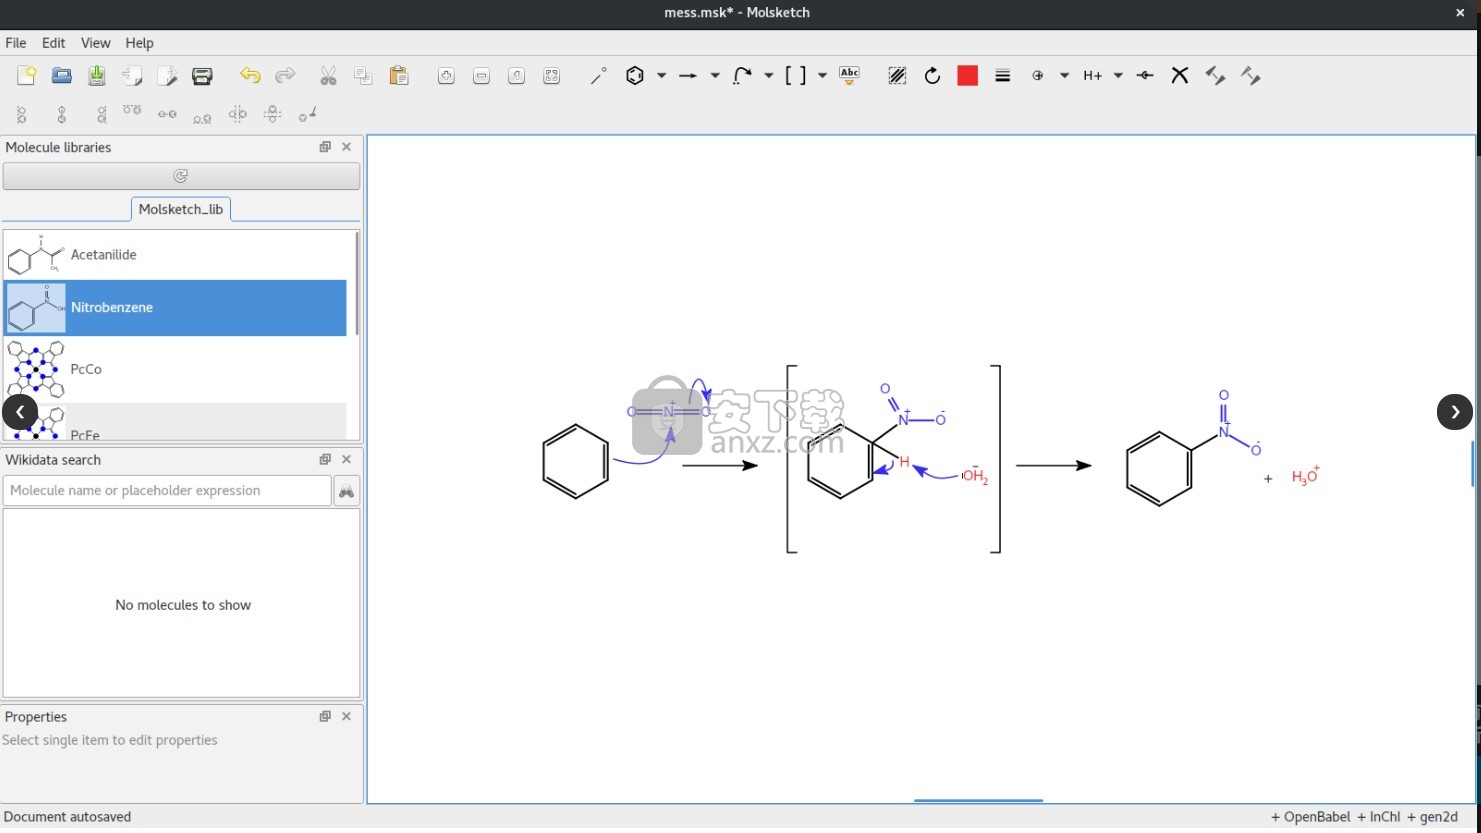This screenshot has height=833, width=1481.
Task: Open the line width tool
Action: point(1003,76)
